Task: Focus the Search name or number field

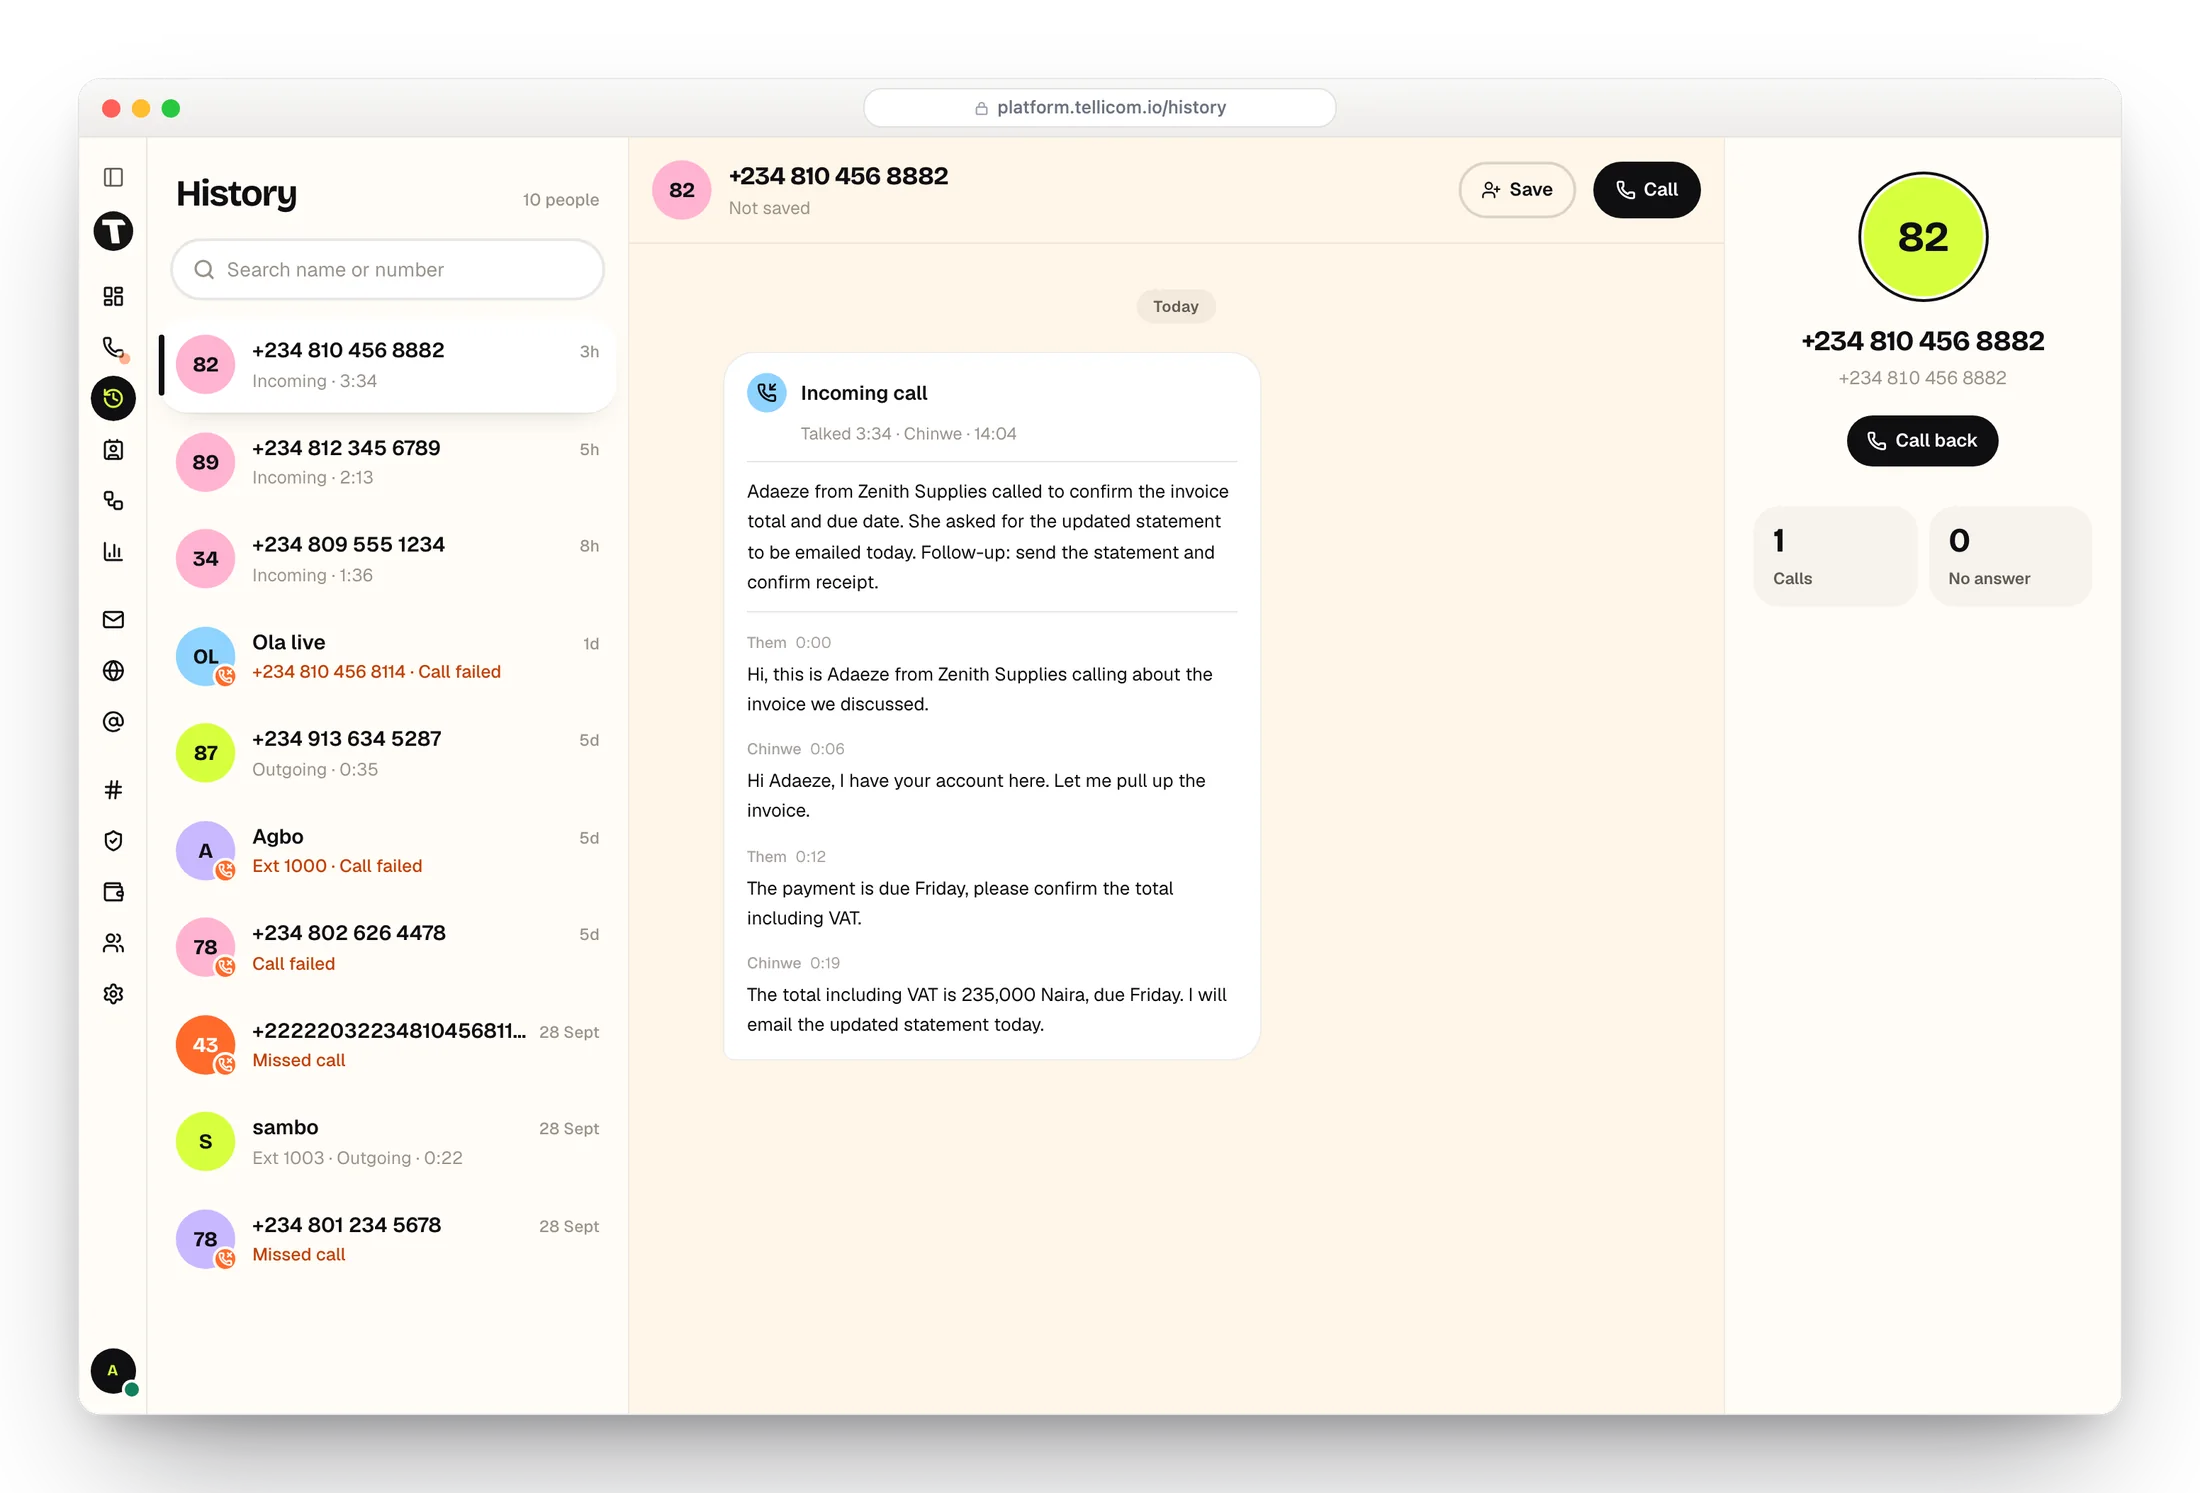Action: [x=388, y=270]
